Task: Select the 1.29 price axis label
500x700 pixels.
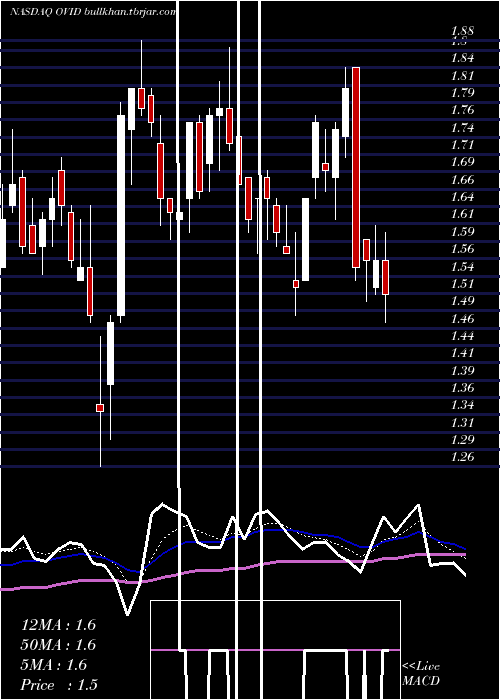Action: click(x=462, y=440)
